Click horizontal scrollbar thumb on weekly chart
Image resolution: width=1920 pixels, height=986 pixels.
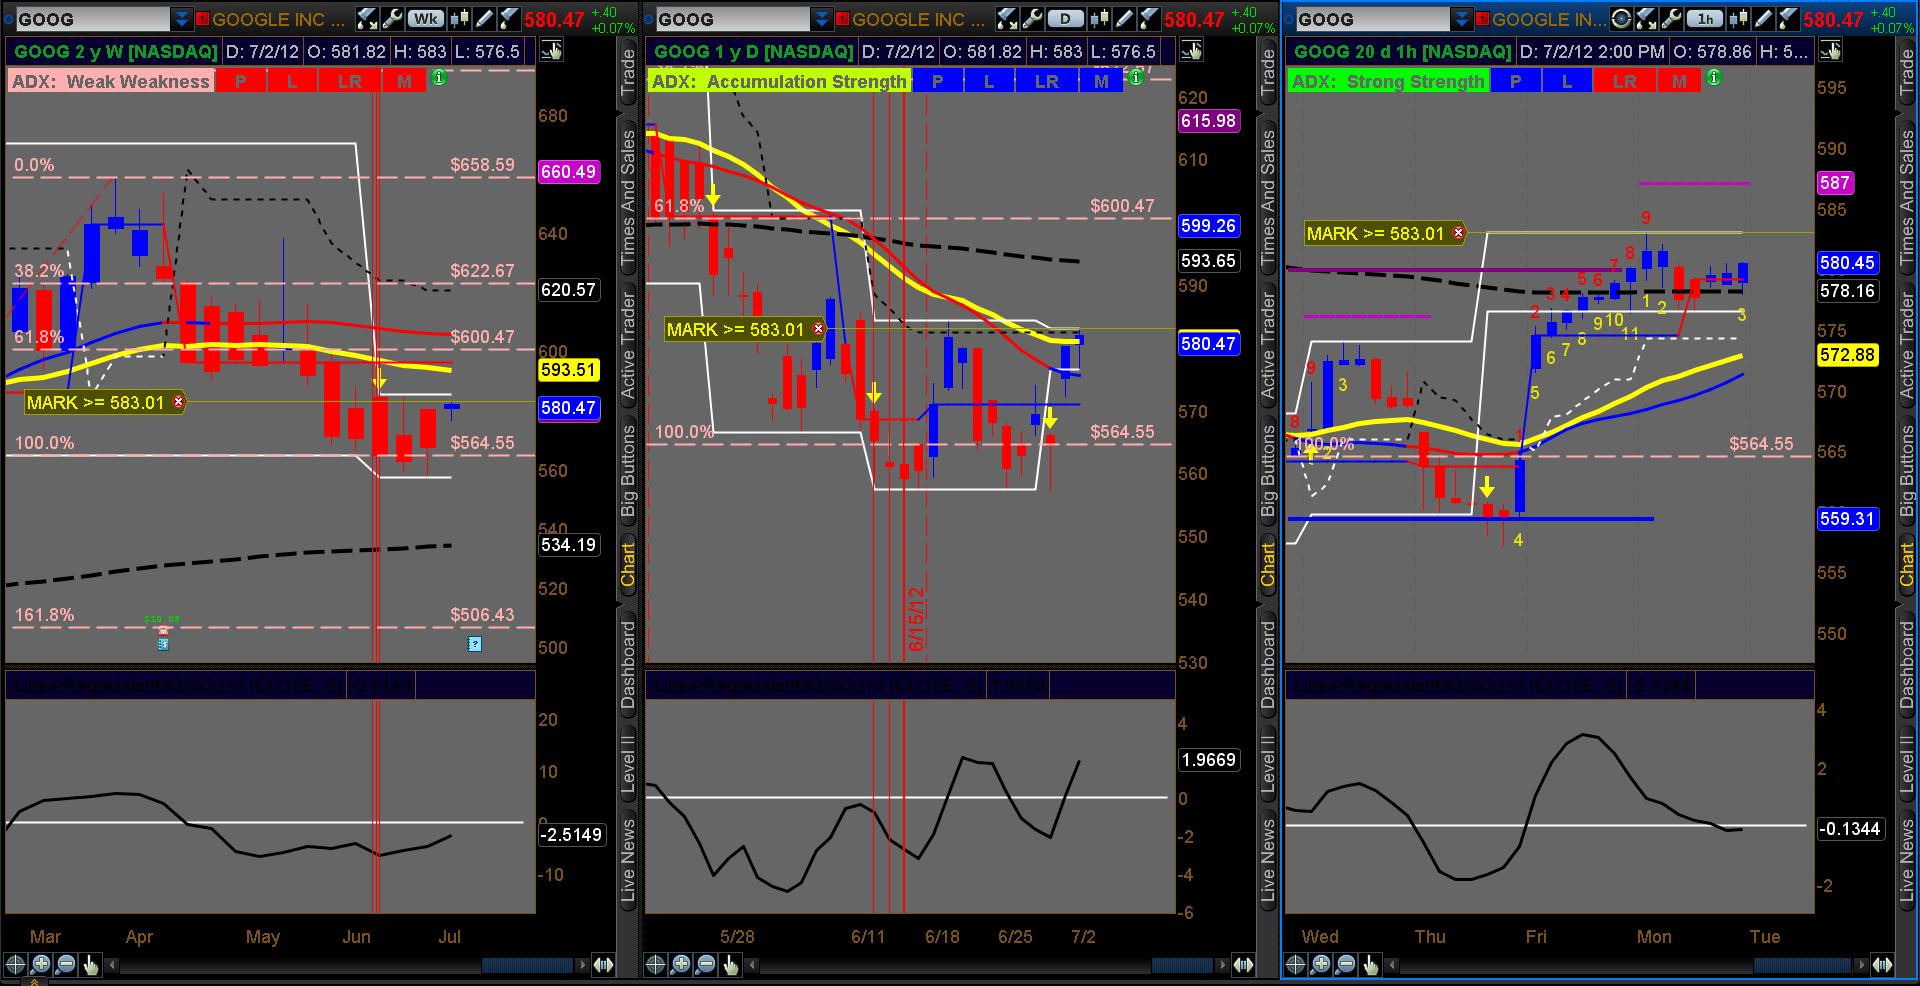click(x=527, y=965)
